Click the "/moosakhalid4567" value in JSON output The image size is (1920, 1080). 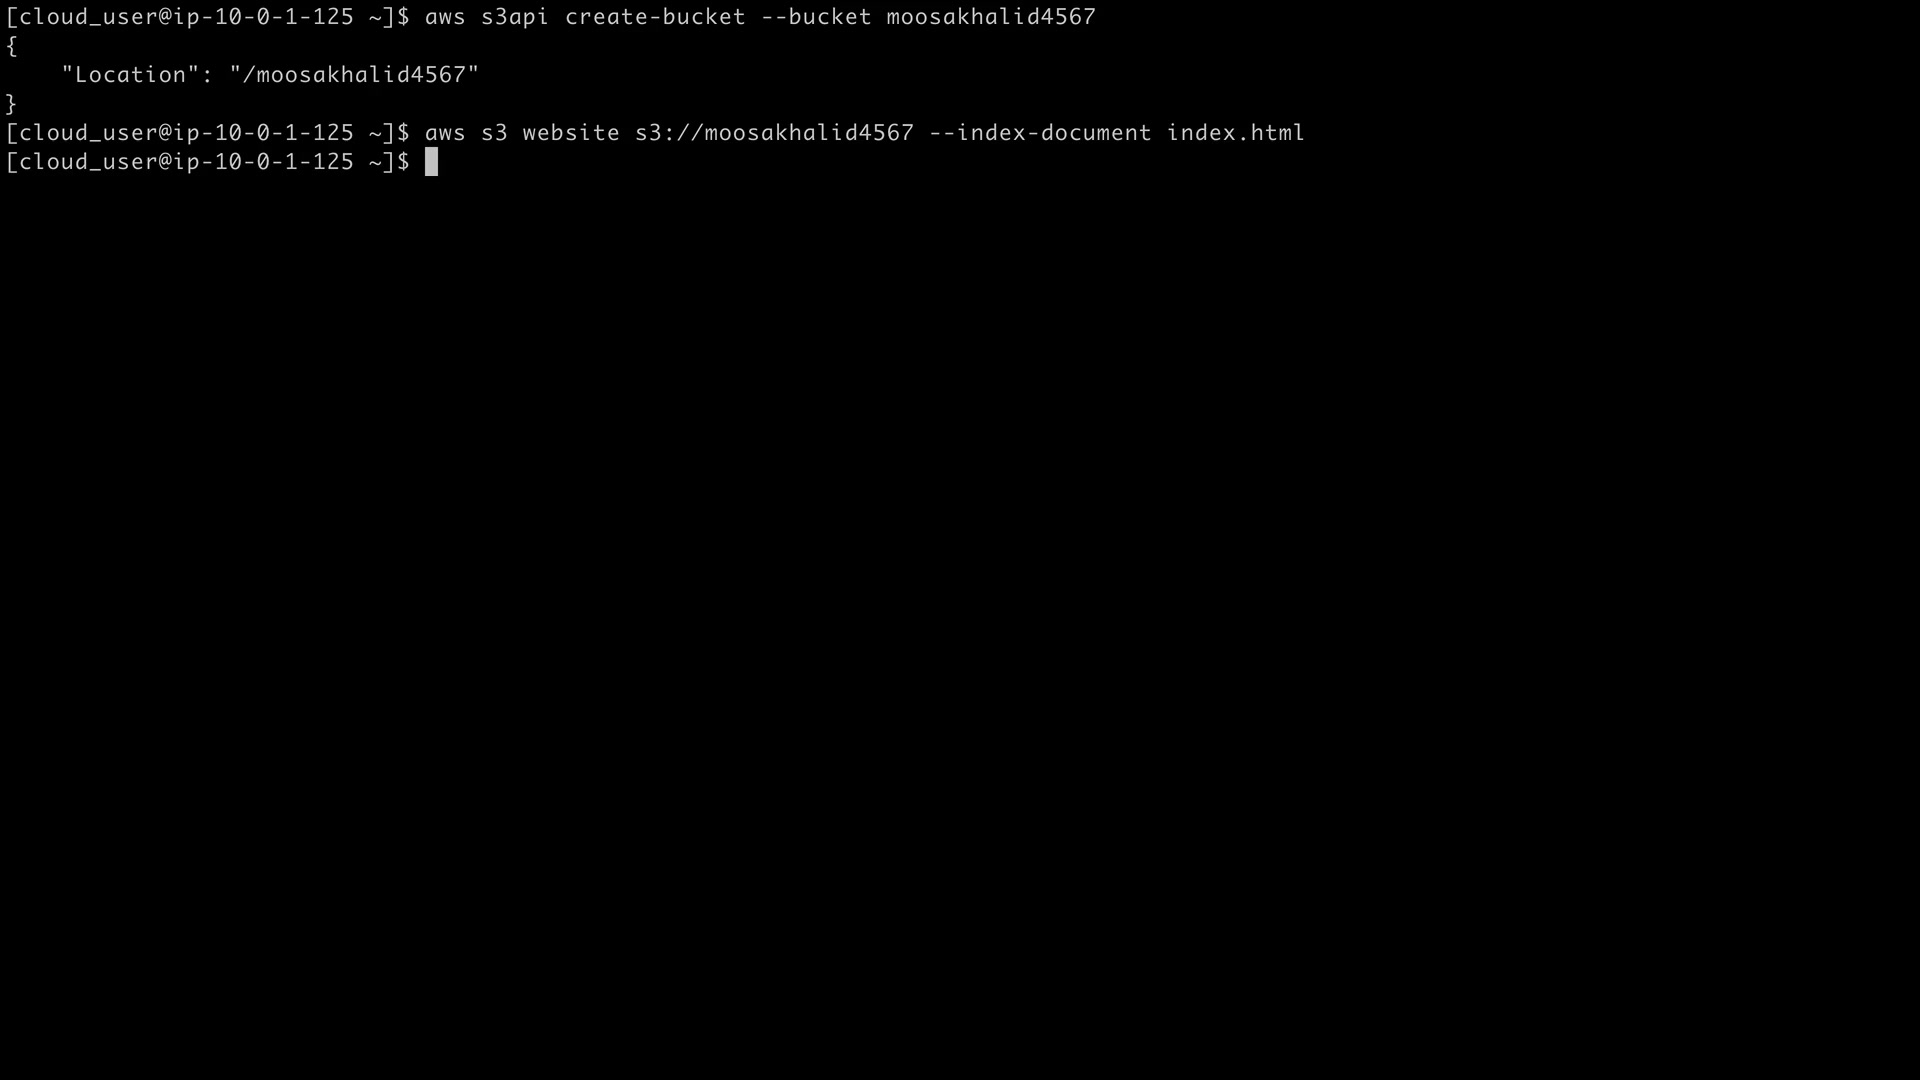point(355,75)
